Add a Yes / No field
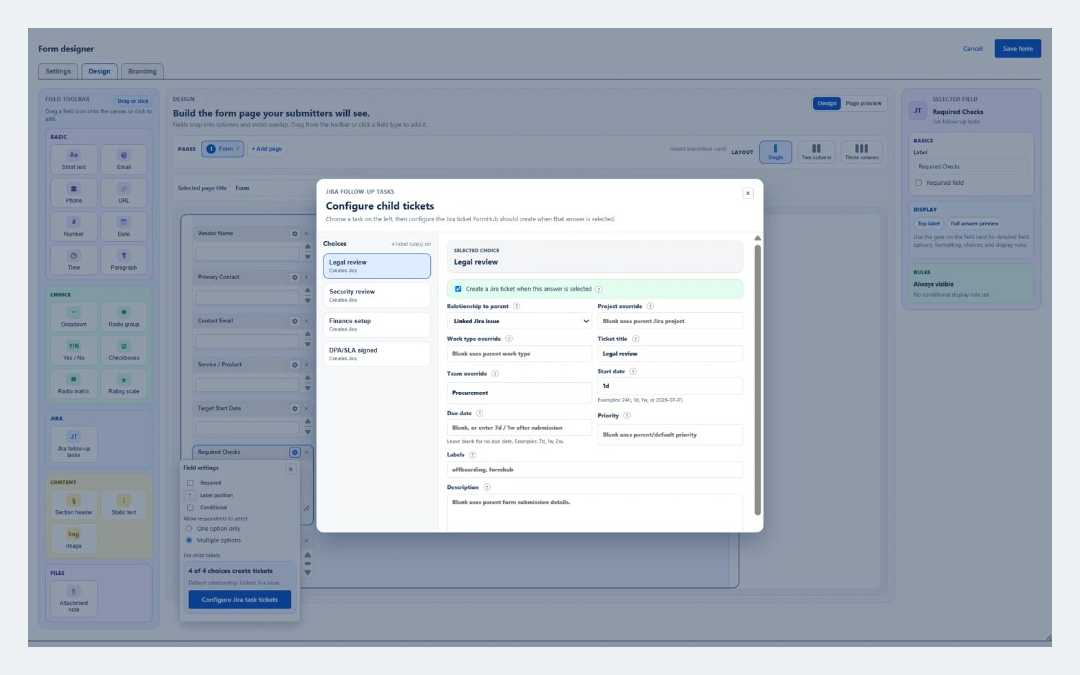 coord(74,351)
